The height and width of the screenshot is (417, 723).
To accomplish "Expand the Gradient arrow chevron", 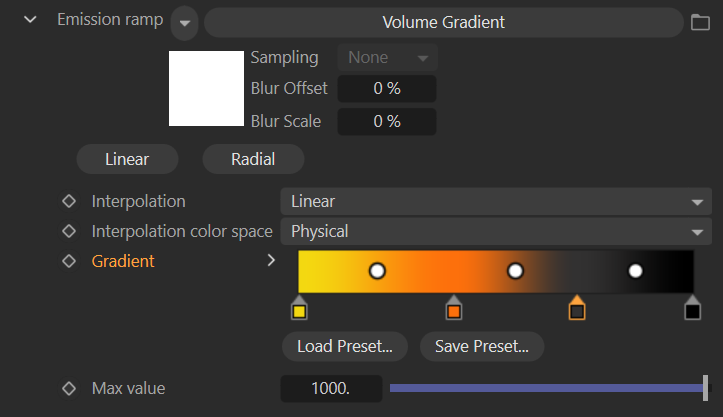I will pos(271,261).
